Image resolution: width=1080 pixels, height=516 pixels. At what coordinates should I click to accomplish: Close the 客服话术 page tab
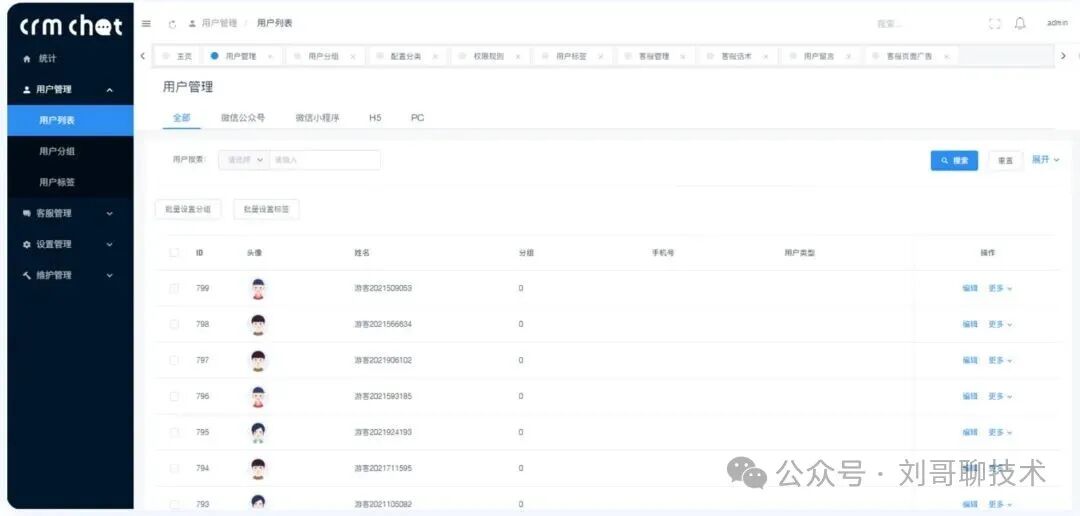pyautogui.click(x=765, y=56)
